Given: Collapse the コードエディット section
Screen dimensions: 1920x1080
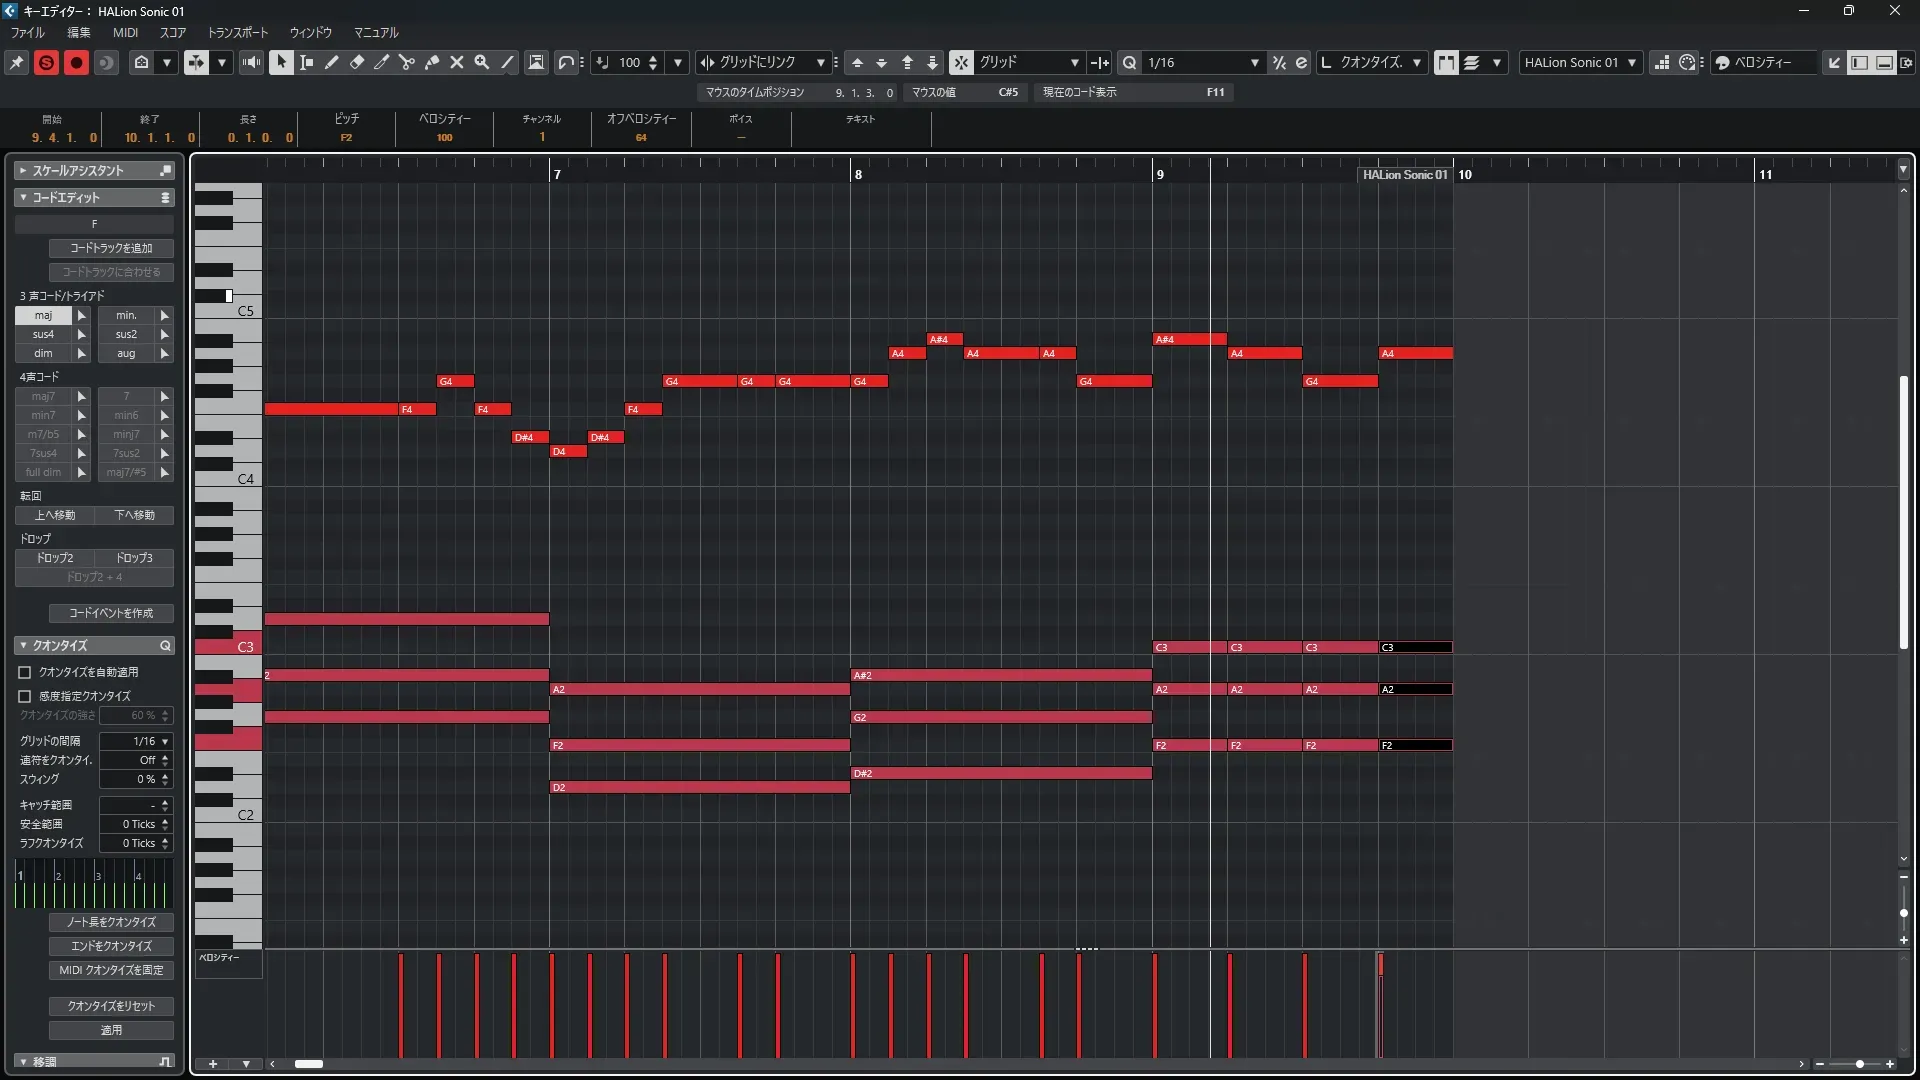Looking at the screenshot, I should tap(23, 198).
